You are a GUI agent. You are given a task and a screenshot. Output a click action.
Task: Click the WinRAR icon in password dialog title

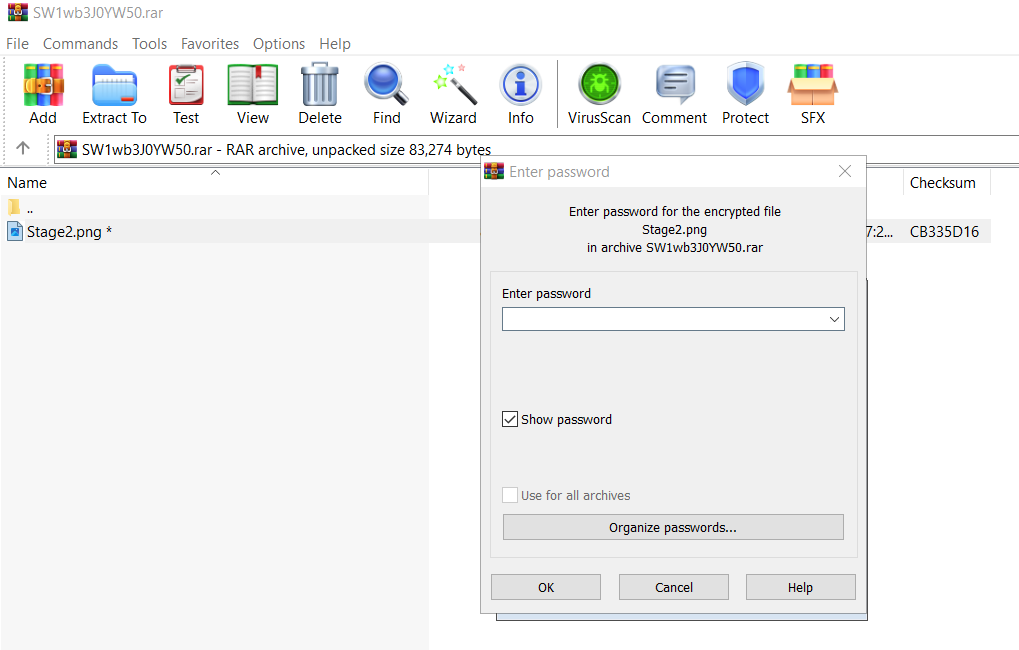tap(494, 171)
